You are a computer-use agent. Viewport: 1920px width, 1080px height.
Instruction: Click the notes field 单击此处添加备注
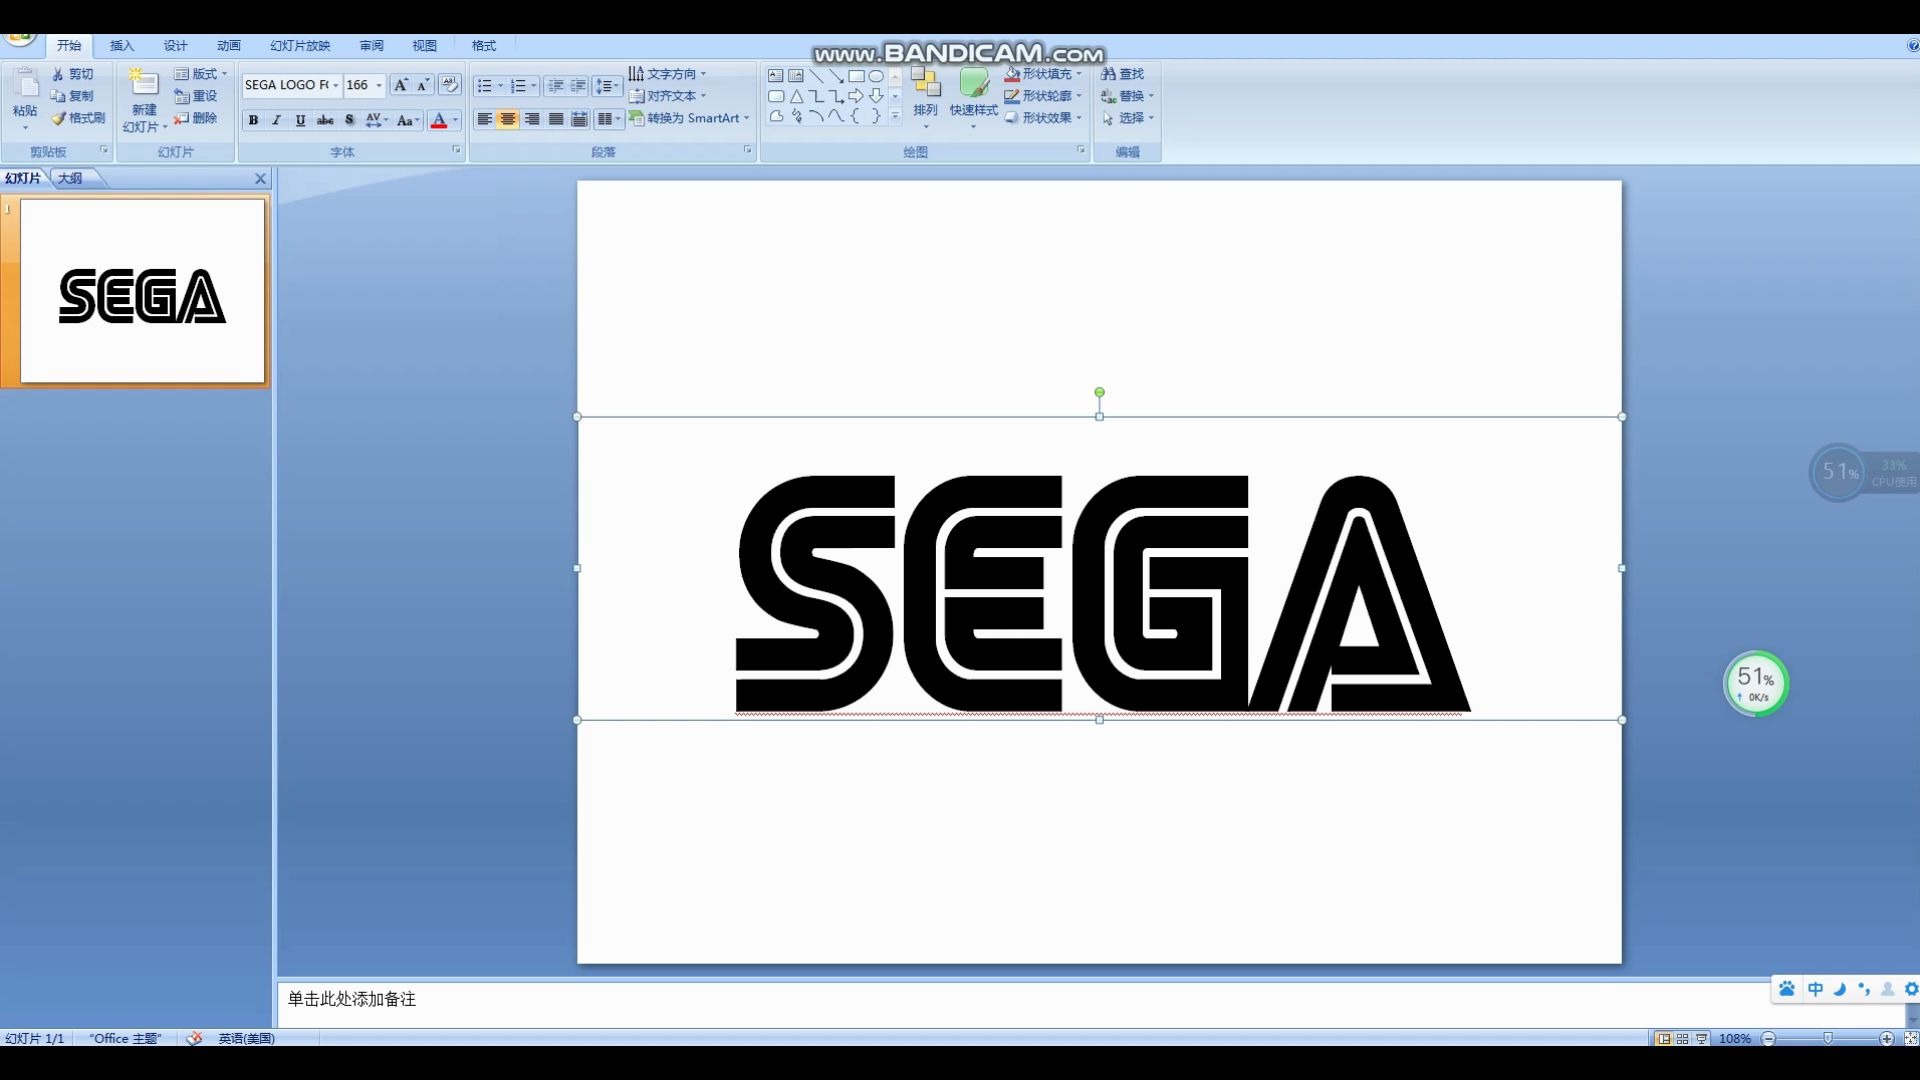click(x=352, y=999)
